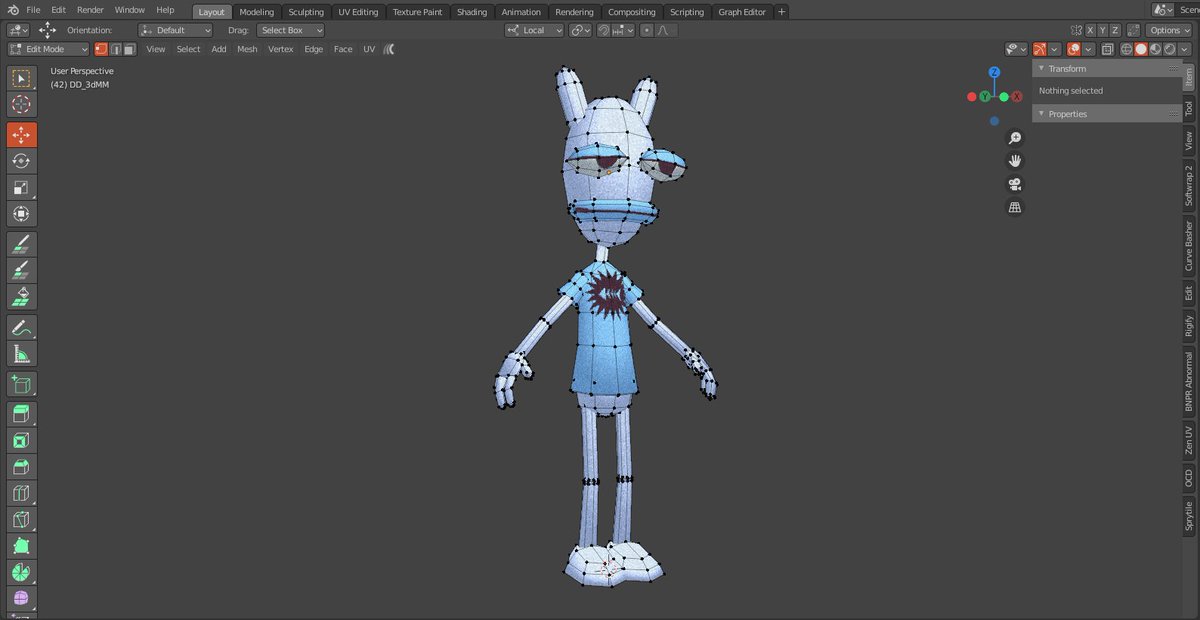Select the Bevel tool
Viewport: 1200px width, 620px height.
click(22, 467)
